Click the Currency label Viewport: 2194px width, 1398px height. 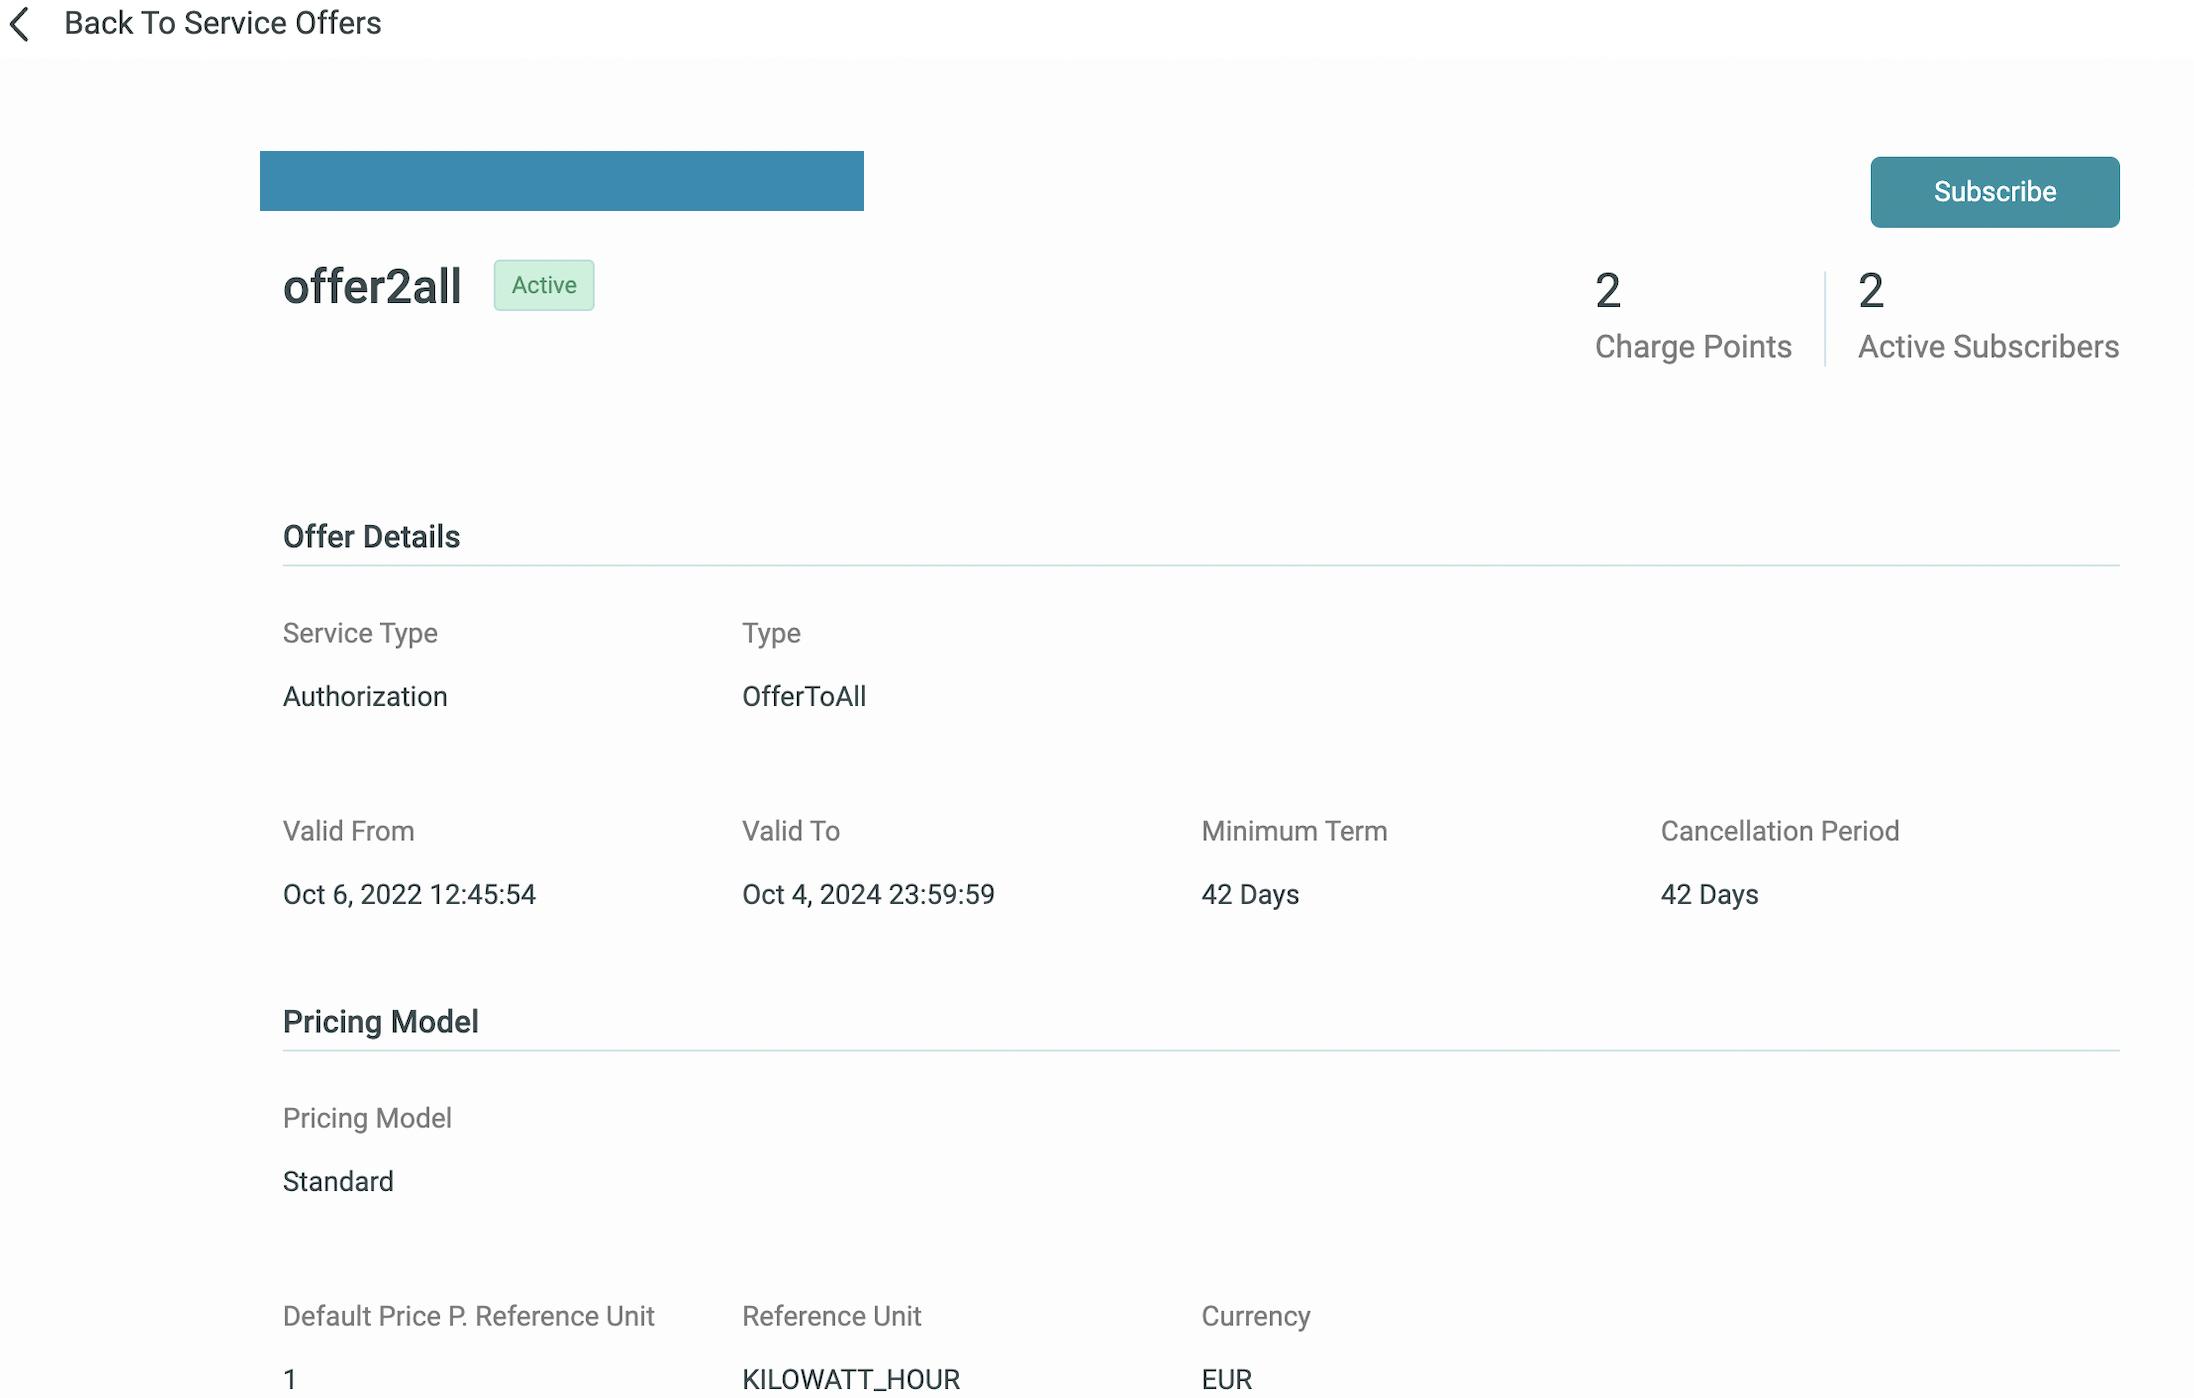[x=1255, y=1316]
